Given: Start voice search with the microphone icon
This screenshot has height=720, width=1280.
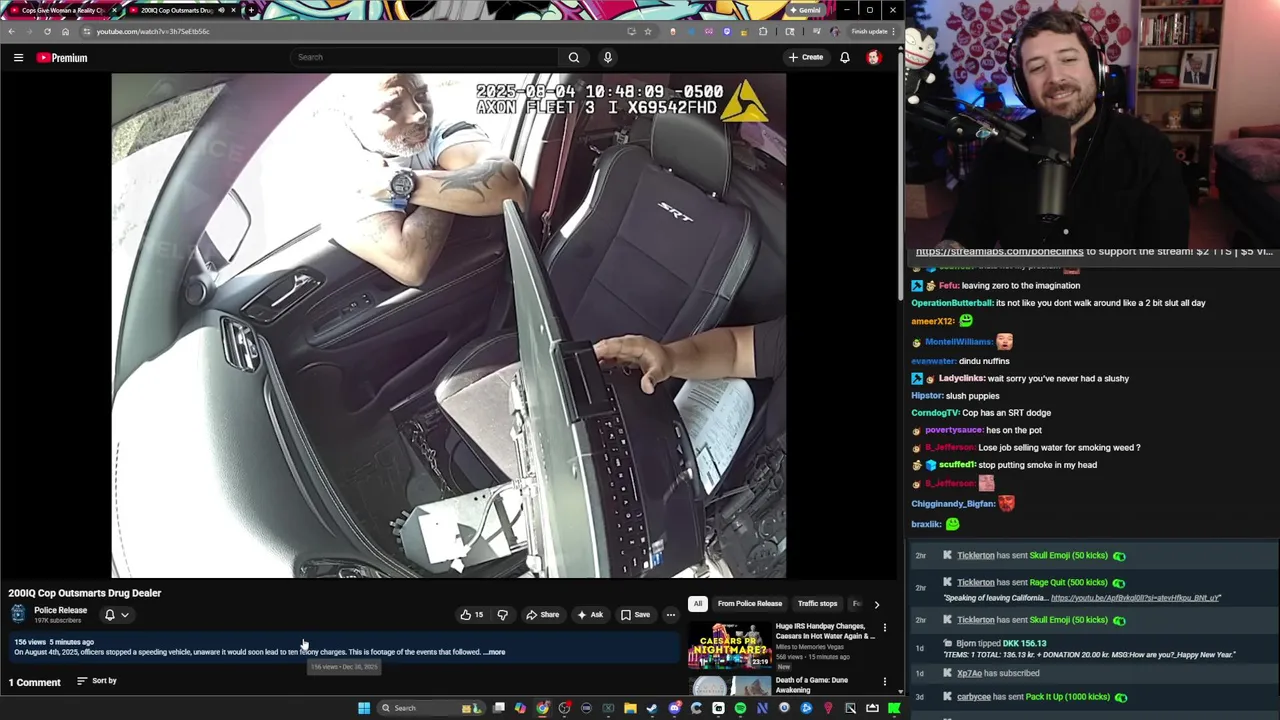Looking at the screenshot, I should pyautogui.click(x=607, y=57).
